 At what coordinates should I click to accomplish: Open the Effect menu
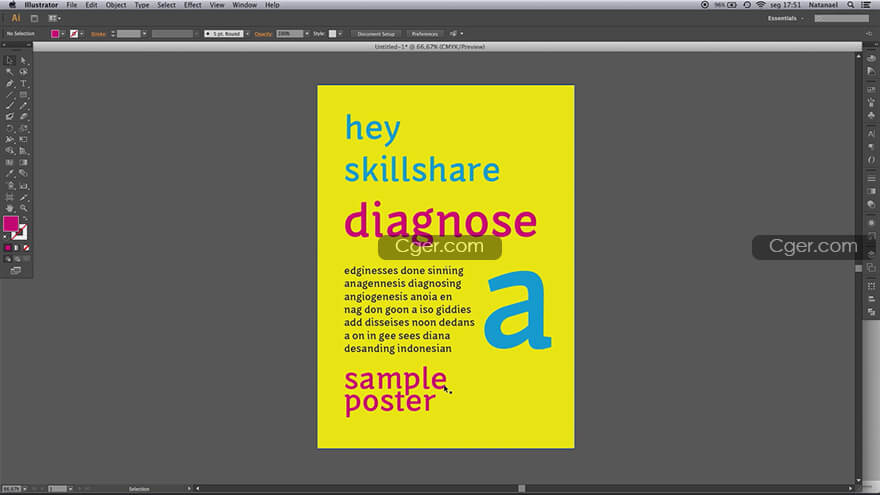[192, 5]
